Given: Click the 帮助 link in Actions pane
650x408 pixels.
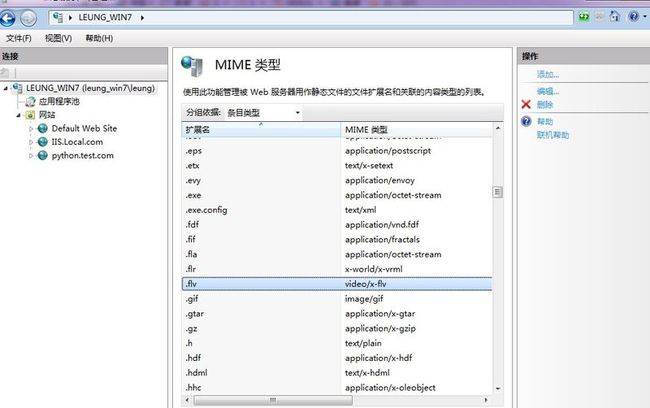Looking at the screenshot, I should click(x=545, y=121).
